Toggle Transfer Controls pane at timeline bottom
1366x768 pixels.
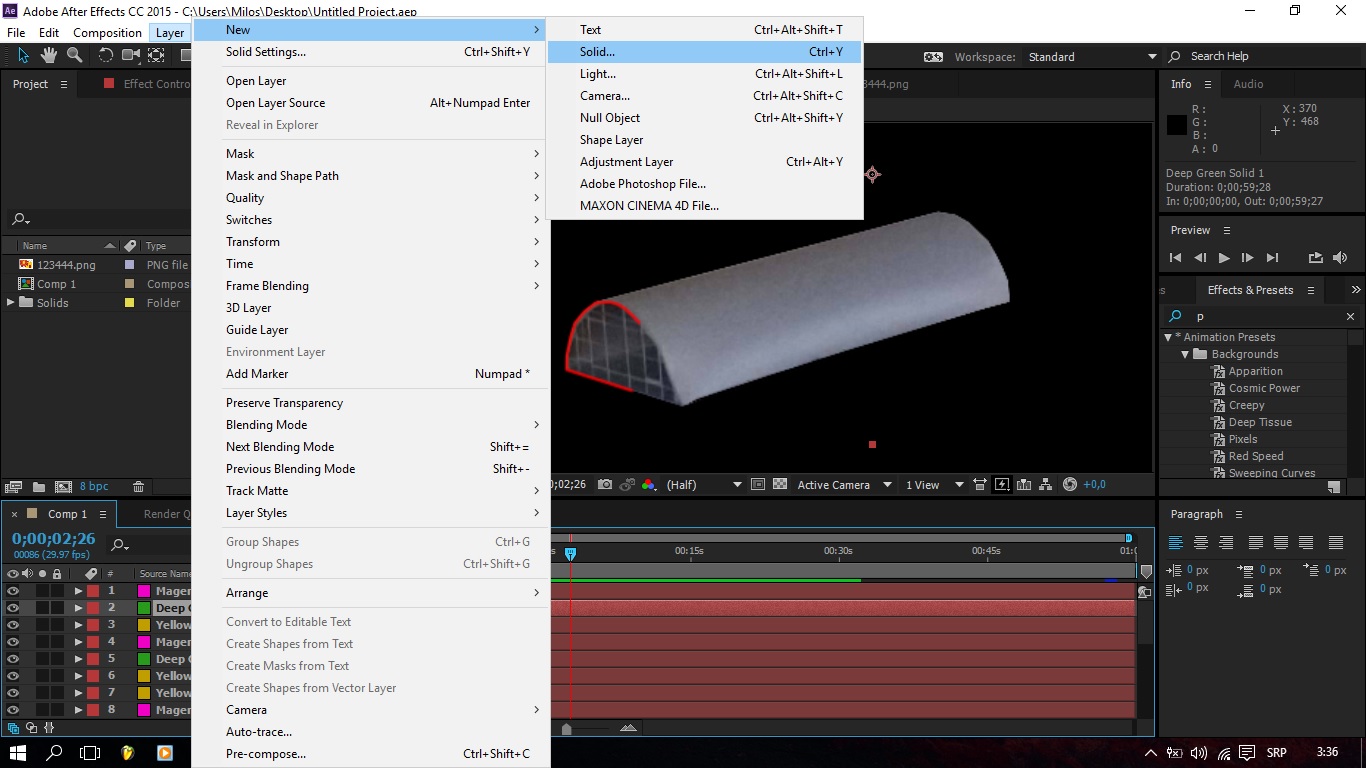31,728
